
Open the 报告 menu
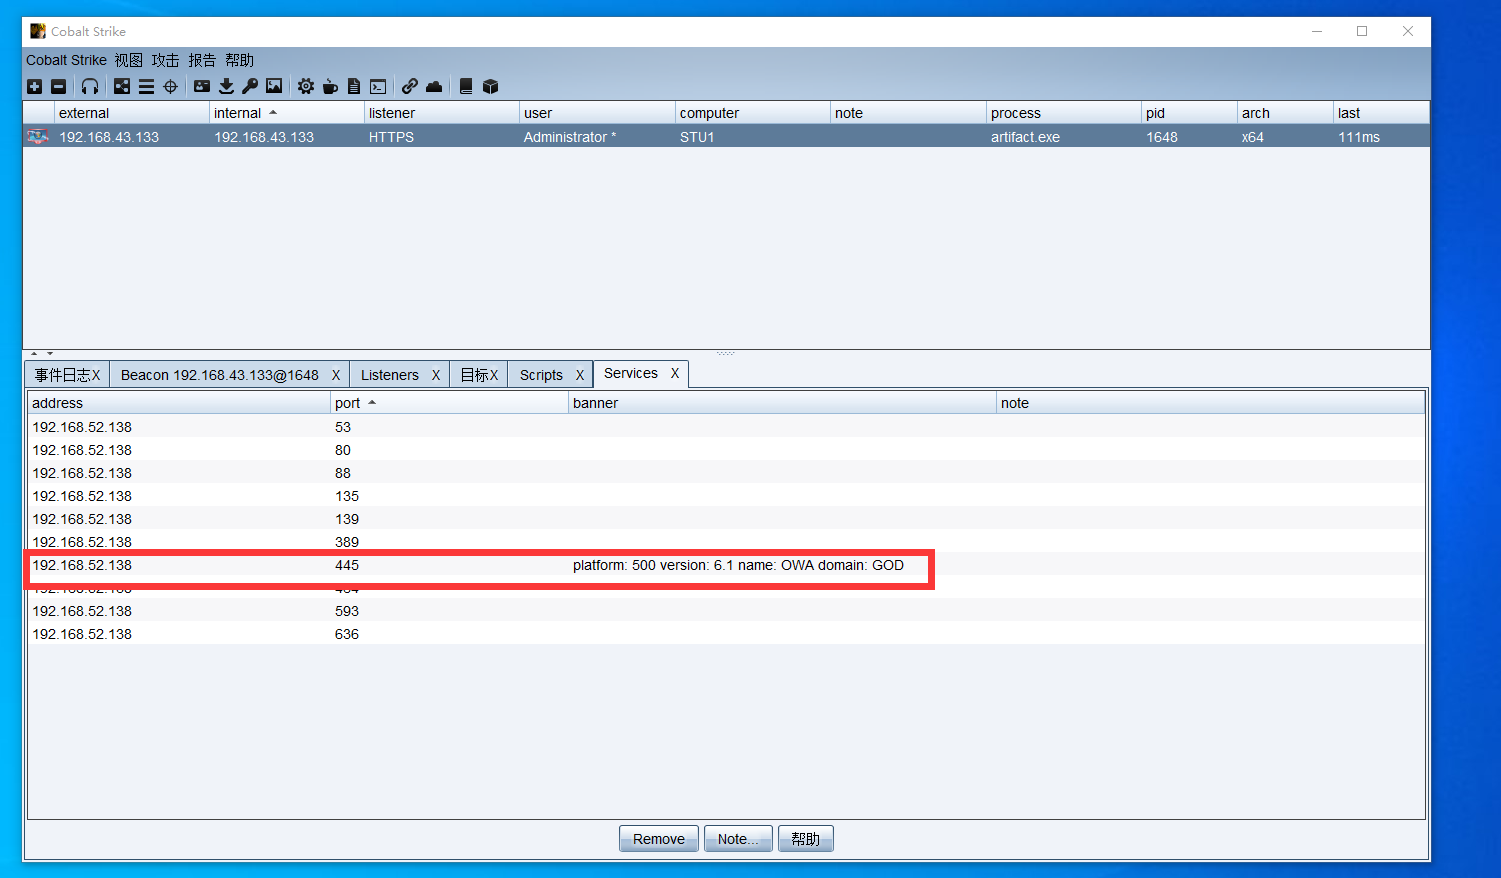click(x=203, y=60)
